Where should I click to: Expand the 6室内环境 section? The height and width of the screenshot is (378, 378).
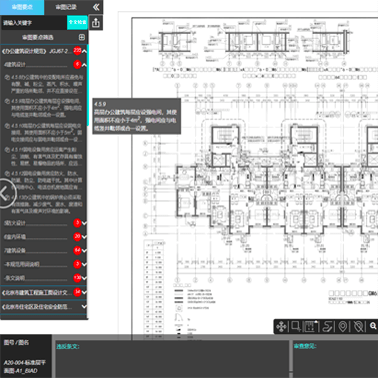pos(84,237)
